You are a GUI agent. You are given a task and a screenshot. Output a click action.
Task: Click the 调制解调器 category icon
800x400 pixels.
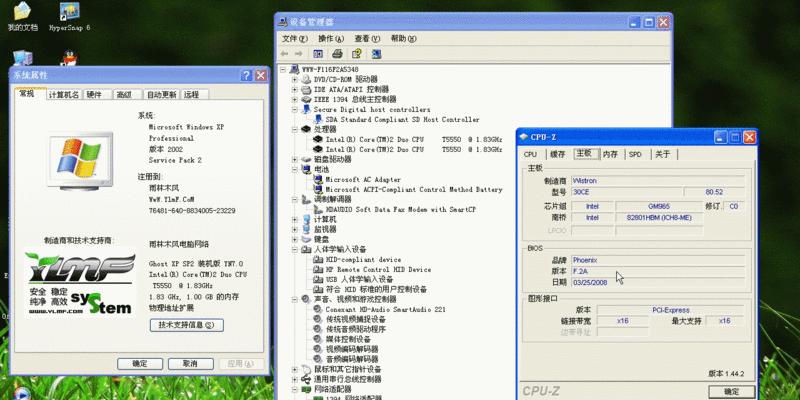[x=306, y=199]
